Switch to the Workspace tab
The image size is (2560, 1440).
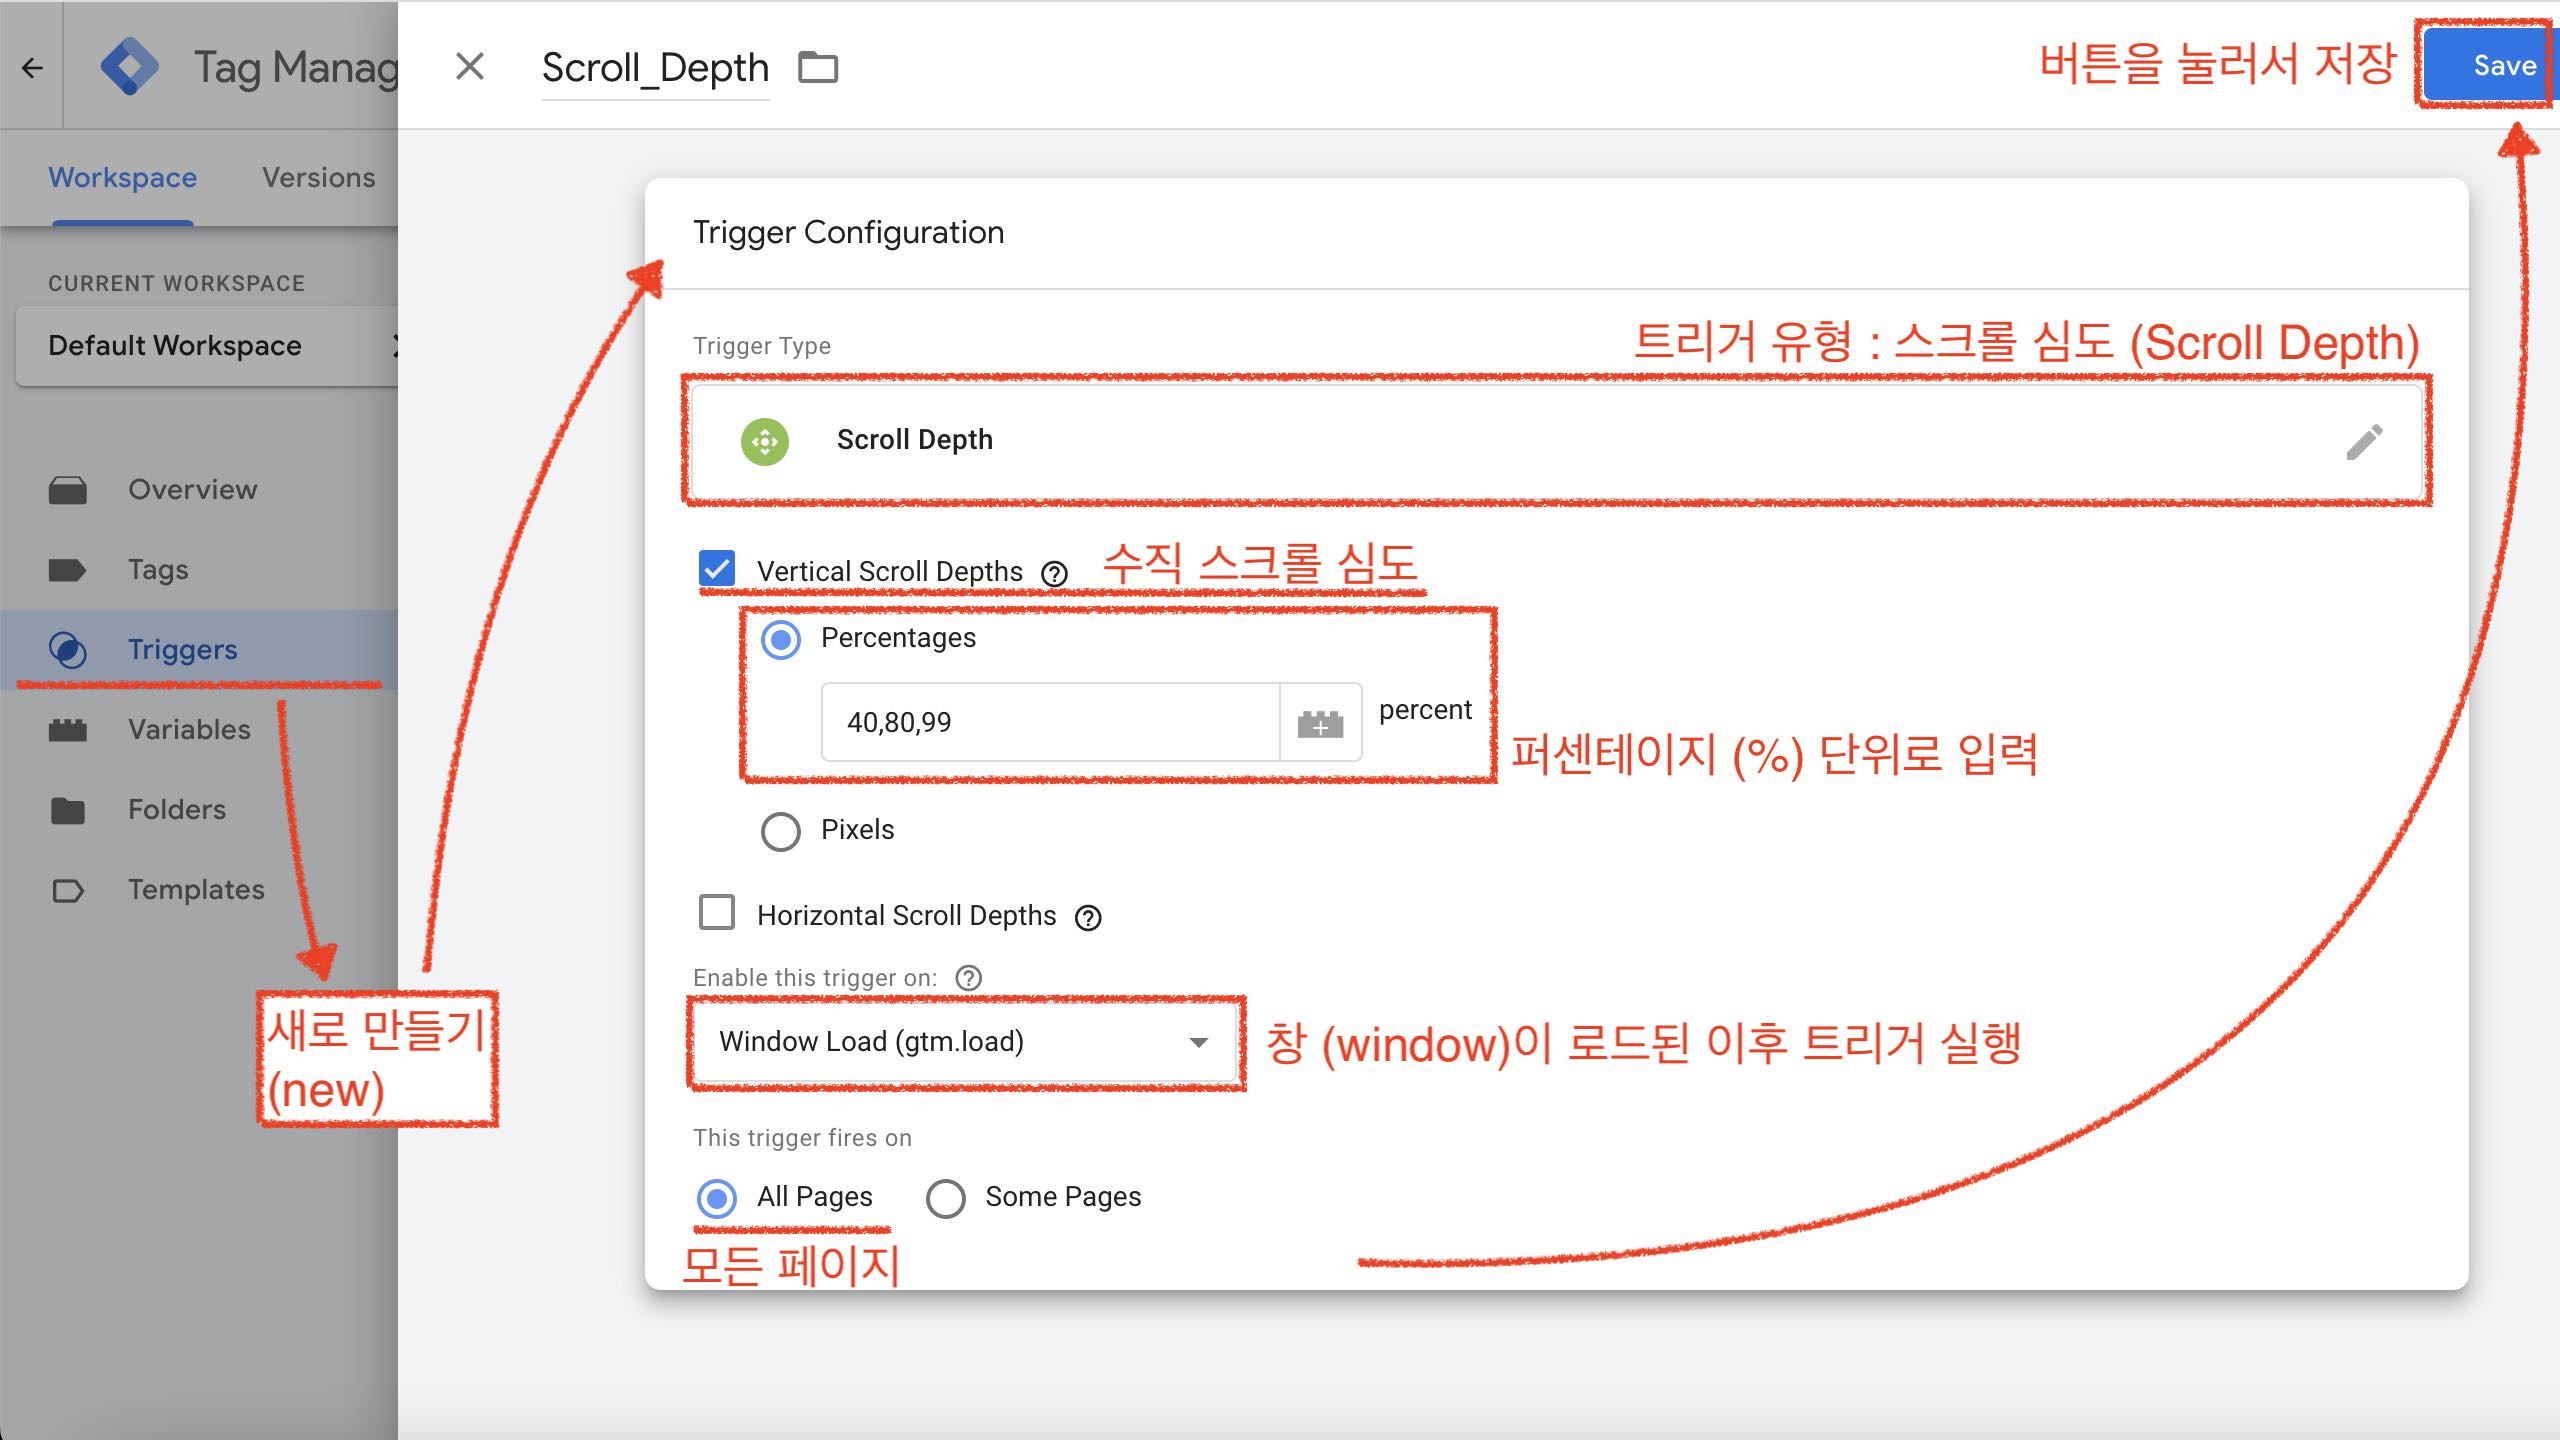(121, 177)
